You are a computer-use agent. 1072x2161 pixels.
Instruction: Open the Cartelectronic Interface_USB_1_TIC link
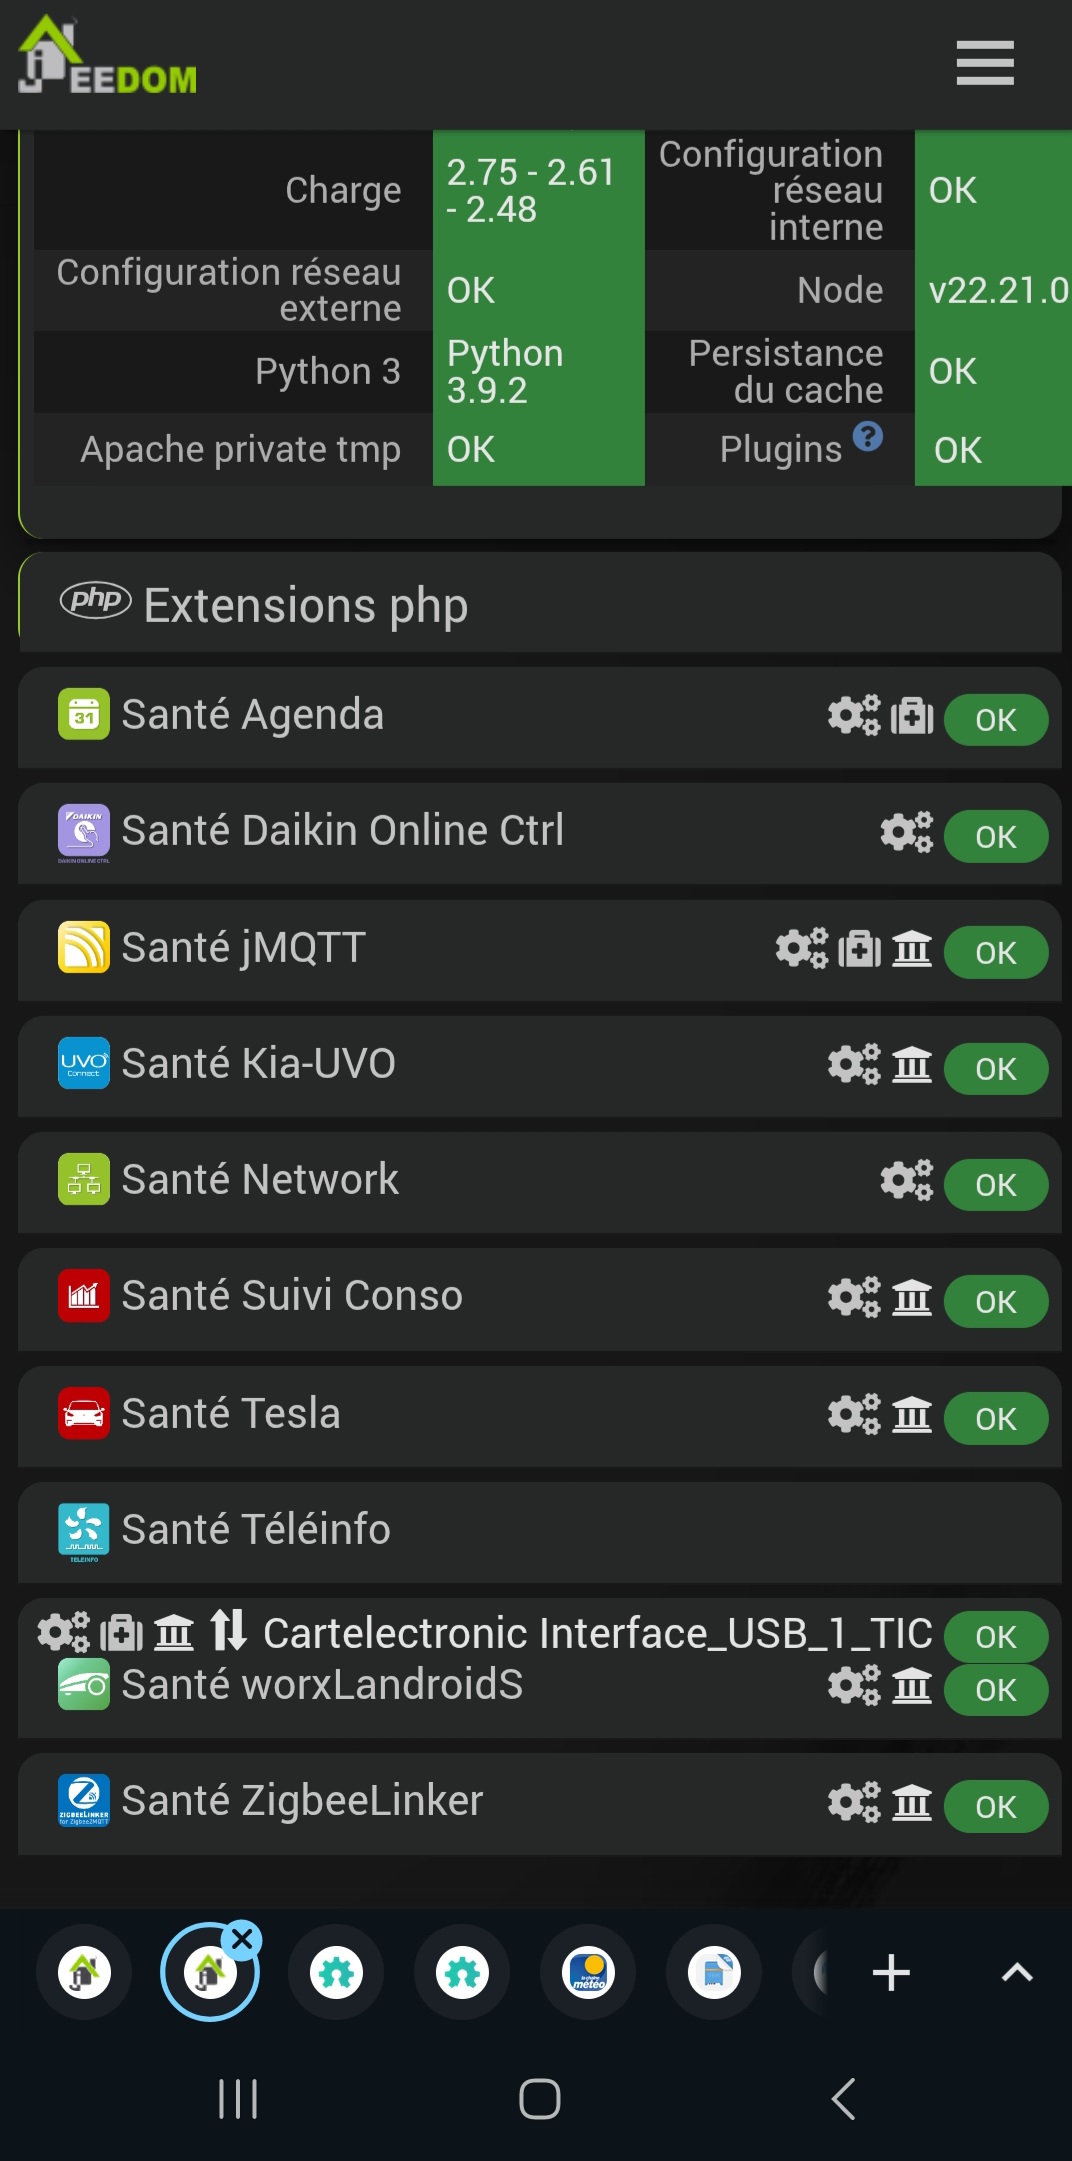click(x=597, y=1633)
